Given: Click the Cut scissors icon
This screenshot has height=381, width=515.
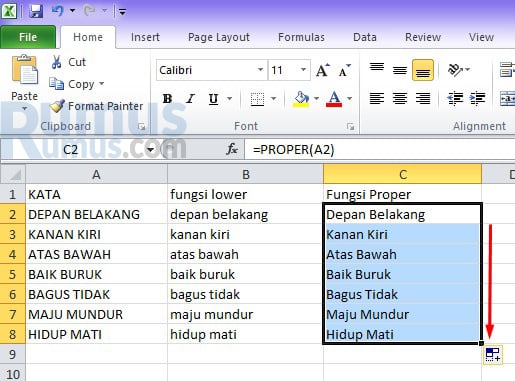Looking at the screenshot, I should click(x=57, y=62).
